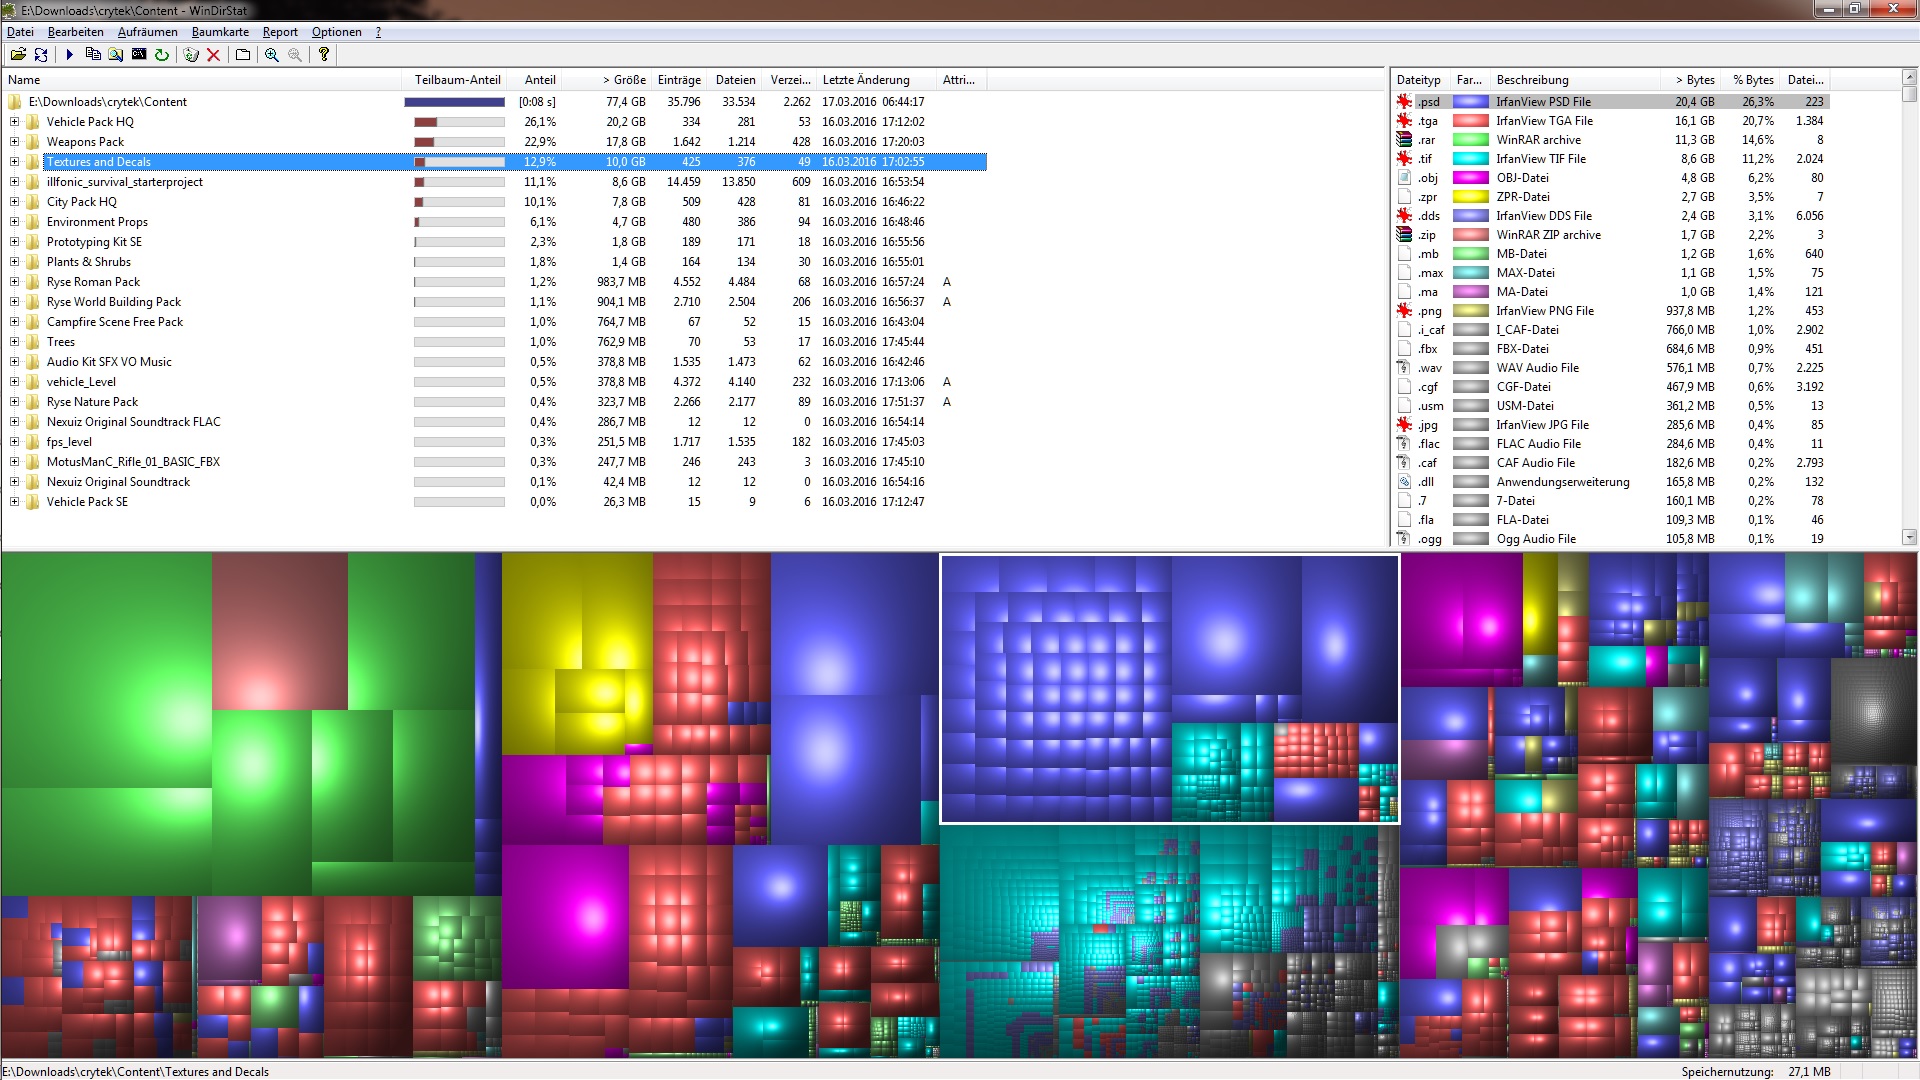Expand the City Pack HQ folder
Image resolution: width=1920 pixels, height=1080 pixels.
(x=14, y=202)
